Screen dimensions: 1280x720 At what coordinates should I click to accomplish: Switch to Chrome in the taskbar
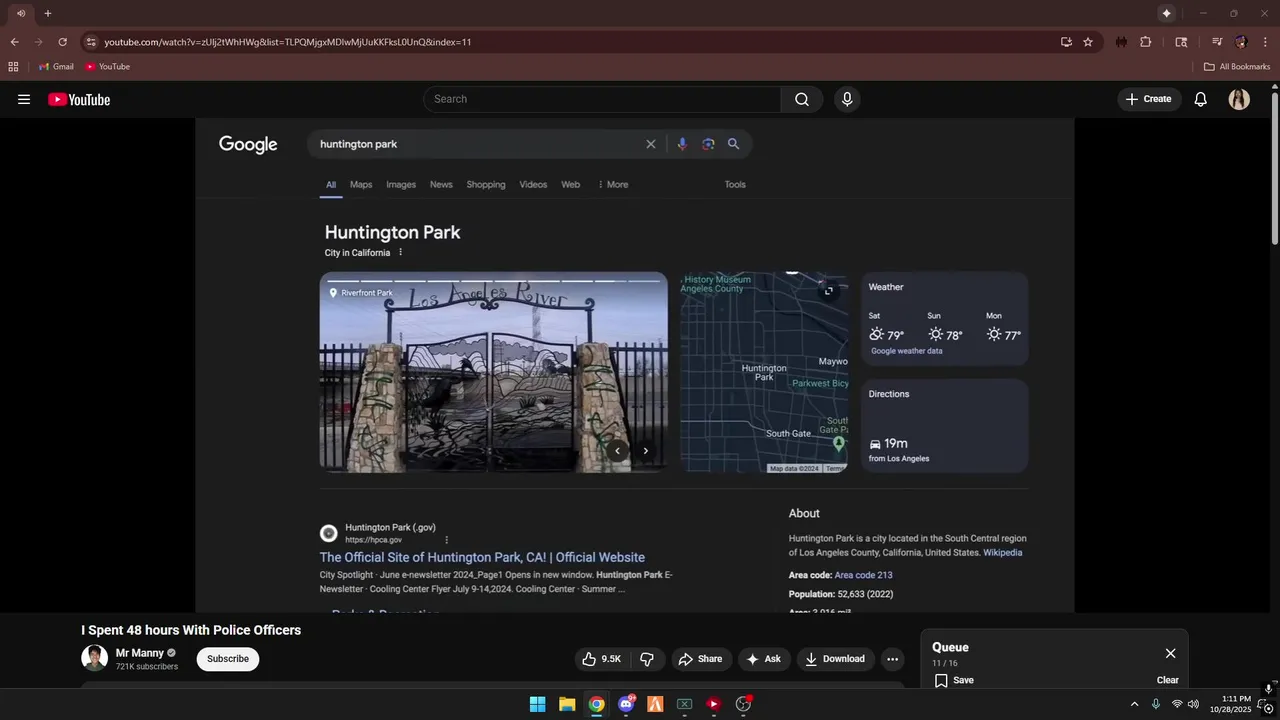[596, 704]
